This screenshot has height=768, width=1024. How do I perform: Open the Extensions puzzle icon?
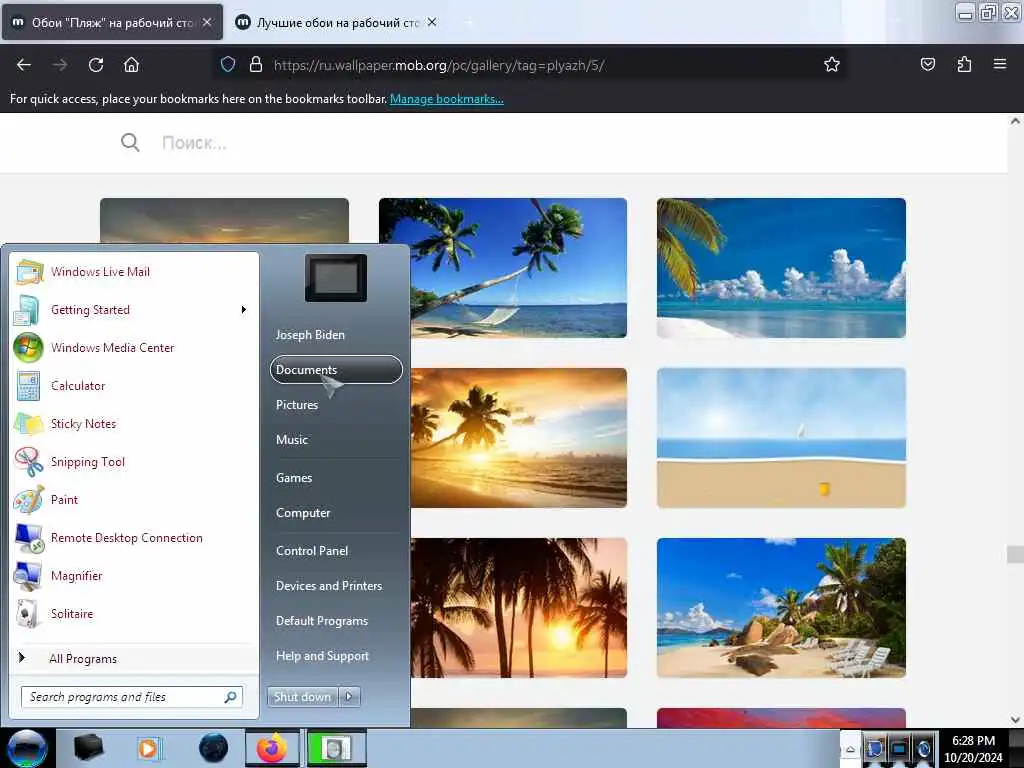[x=964, y=65]
